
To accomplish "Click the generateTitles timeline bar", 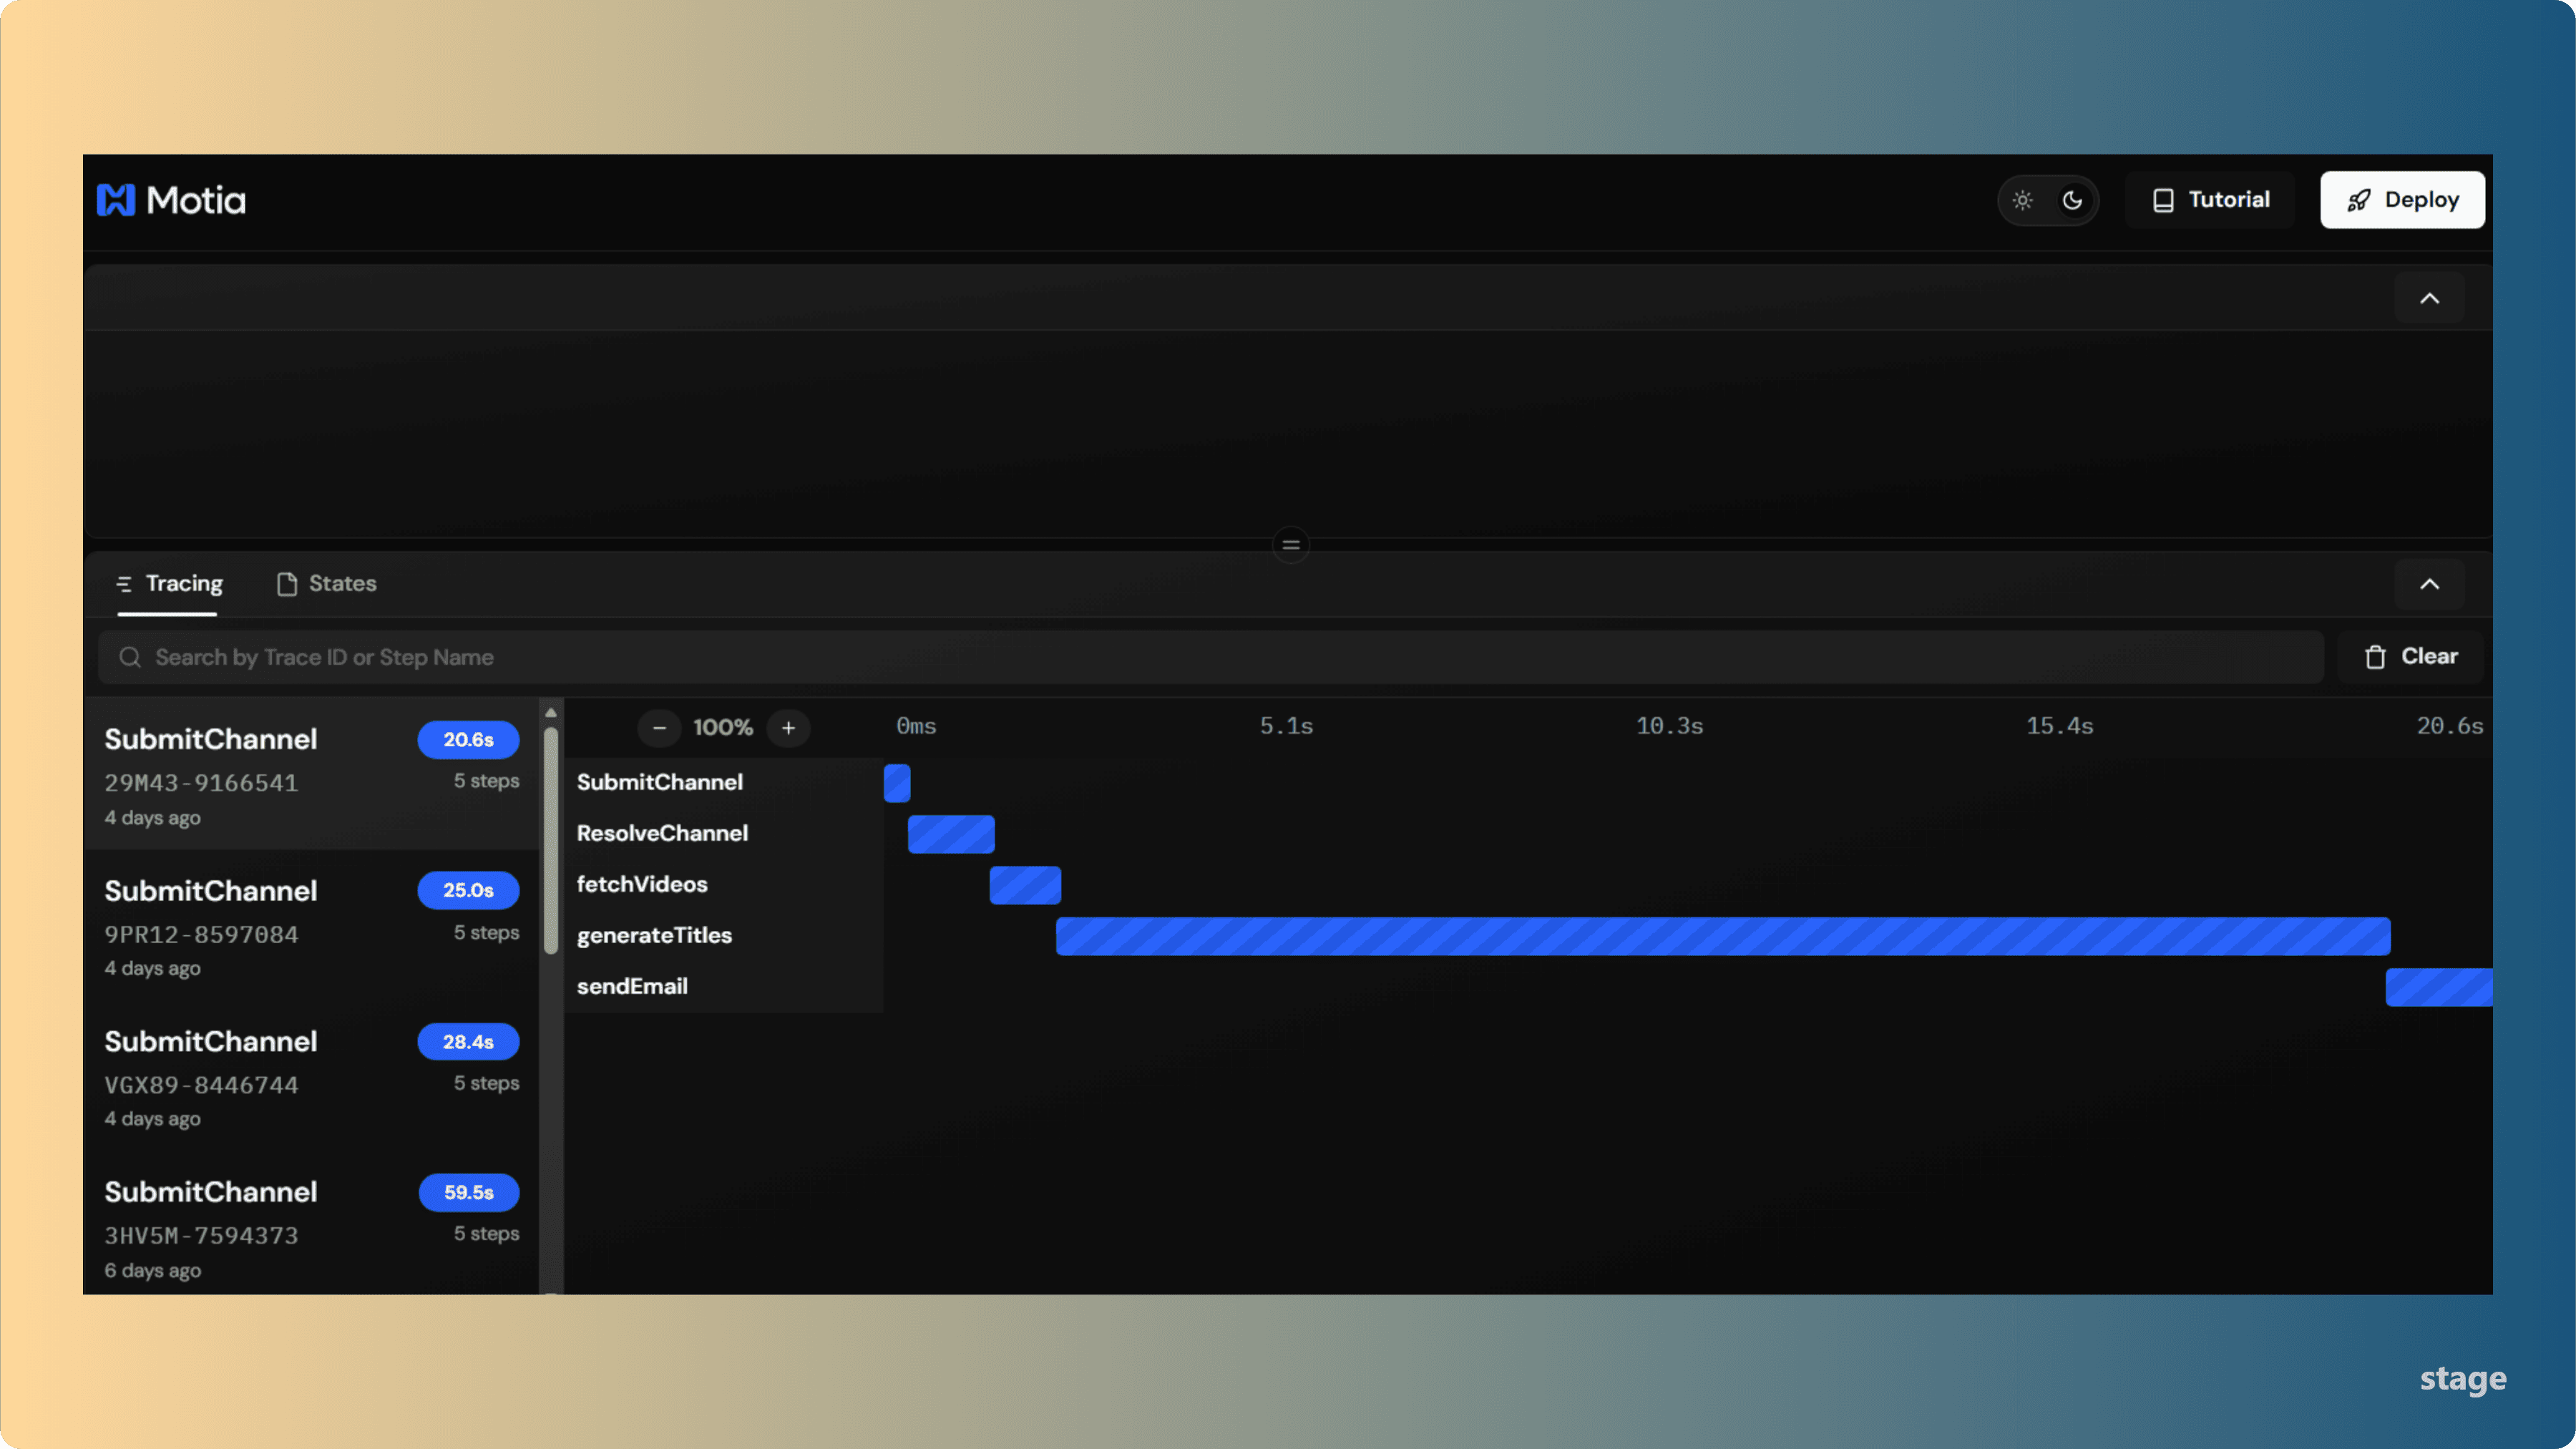I will pos(1722,936).
